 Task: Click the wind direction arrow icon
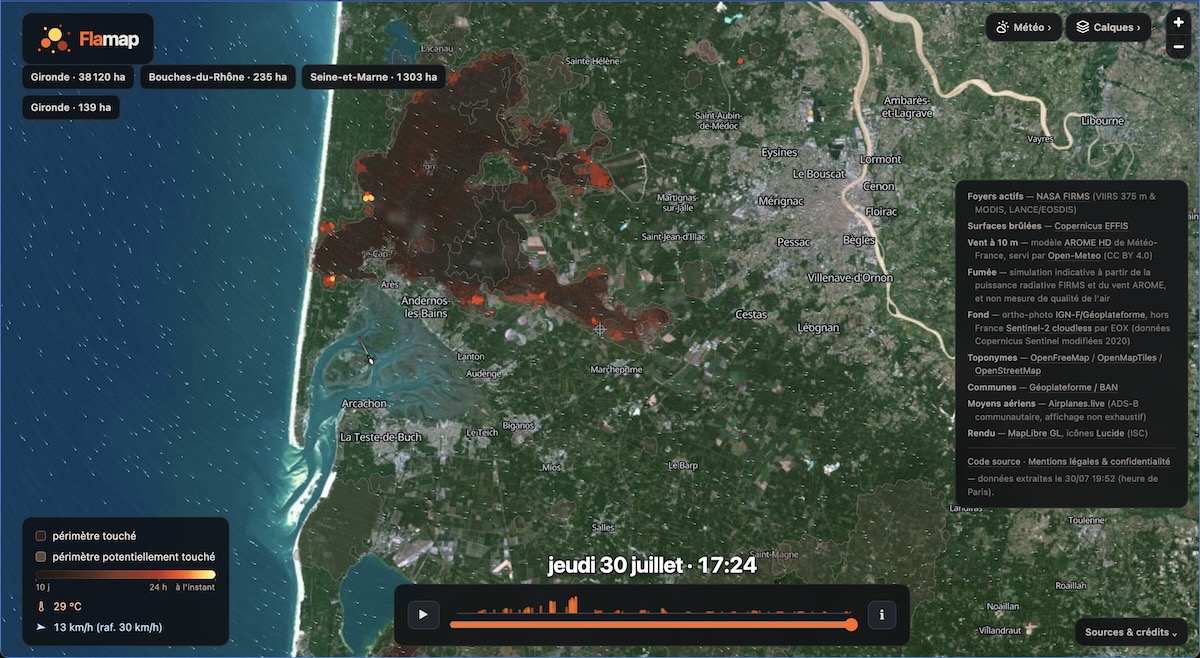(x=41, y=627)
